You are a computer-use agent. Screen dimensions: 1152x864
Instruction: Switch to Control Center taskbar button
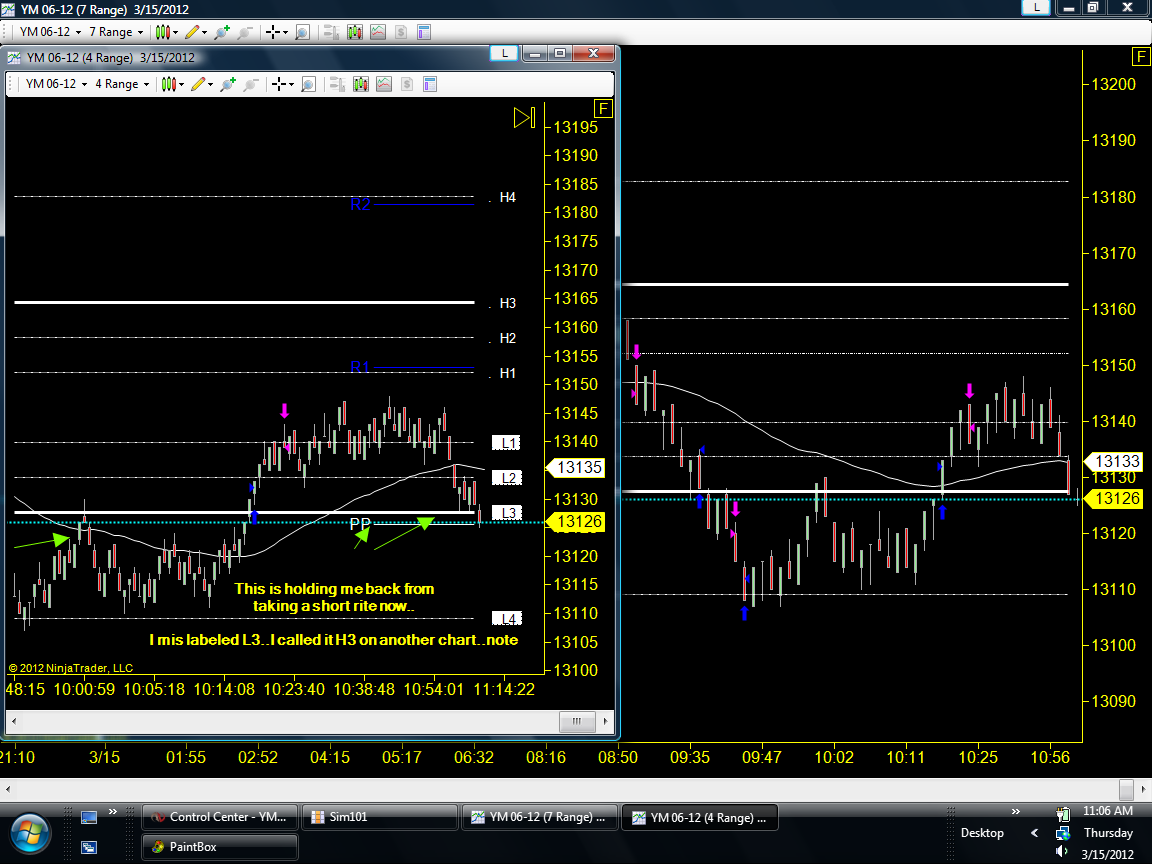click(219, 817)
